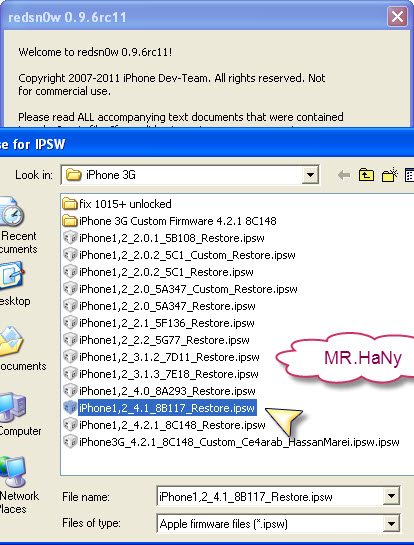This screenshot has width=414, height=545.
Task: Select file name iPhone1,2_3.1.3_7E18_Restore.ipsw
Action: (169, 374)
